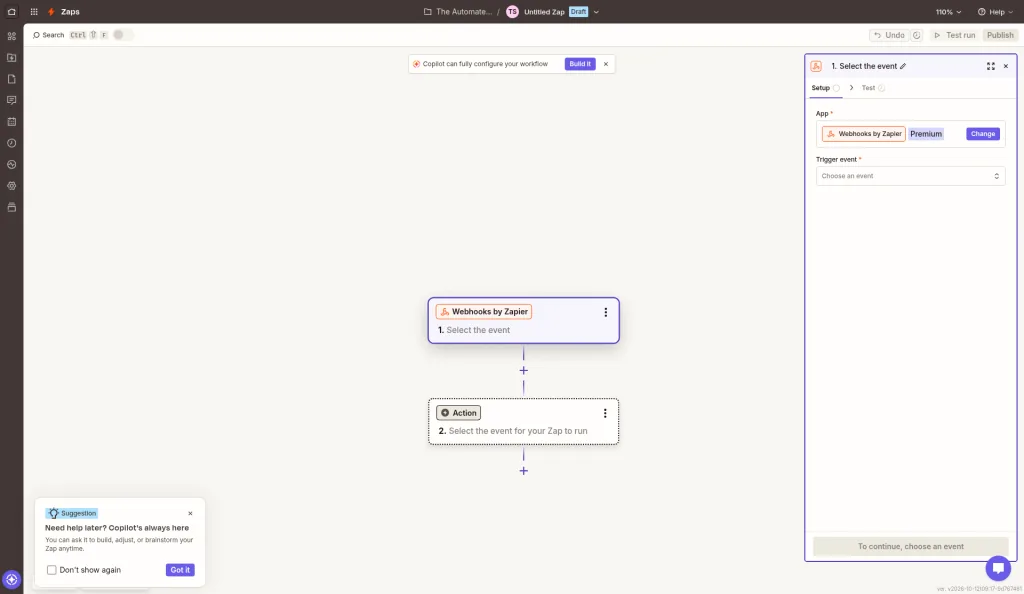Click the Webhooks by Zapier app chip in panel
This screenshot has height=594, width=1024.
(x=863, y=134)
